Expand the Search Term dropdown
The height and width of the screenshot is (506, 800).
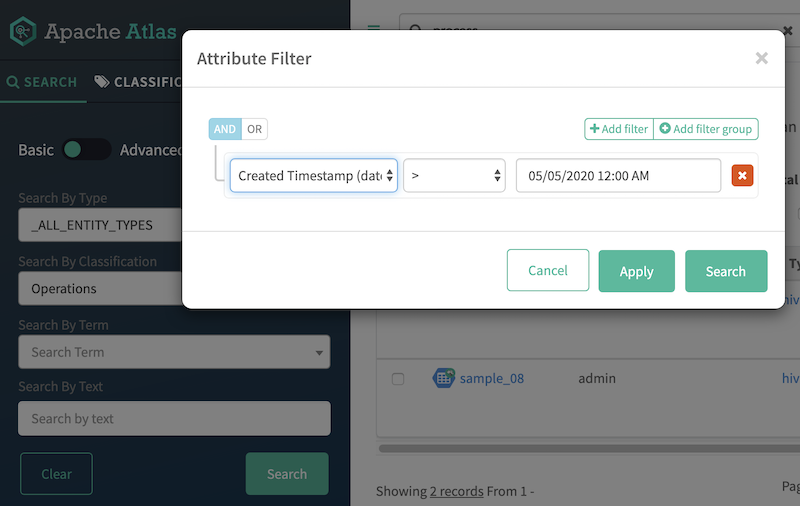pyautogui.click(x=174, y=352)
